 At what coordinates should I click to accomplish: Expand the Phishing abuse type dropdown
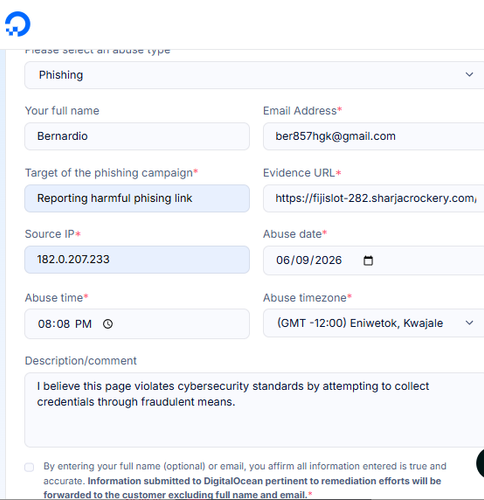point(254,75)
